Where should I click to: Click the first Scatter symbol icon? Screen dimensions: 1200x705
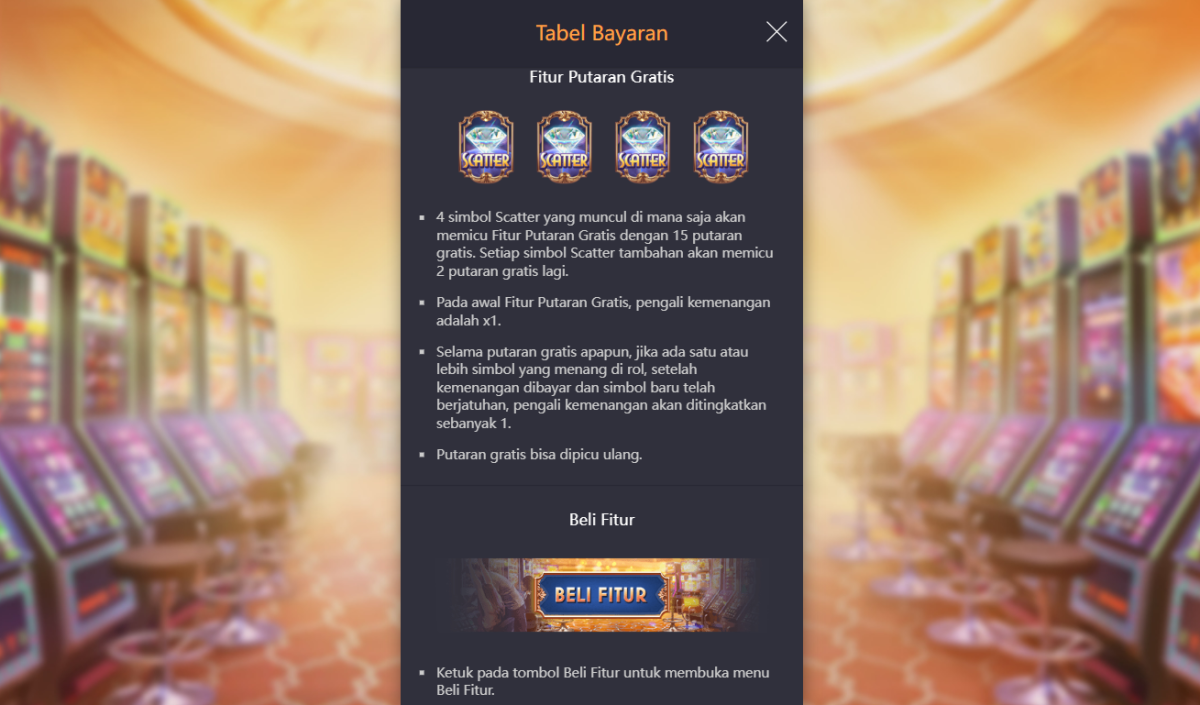486,147
